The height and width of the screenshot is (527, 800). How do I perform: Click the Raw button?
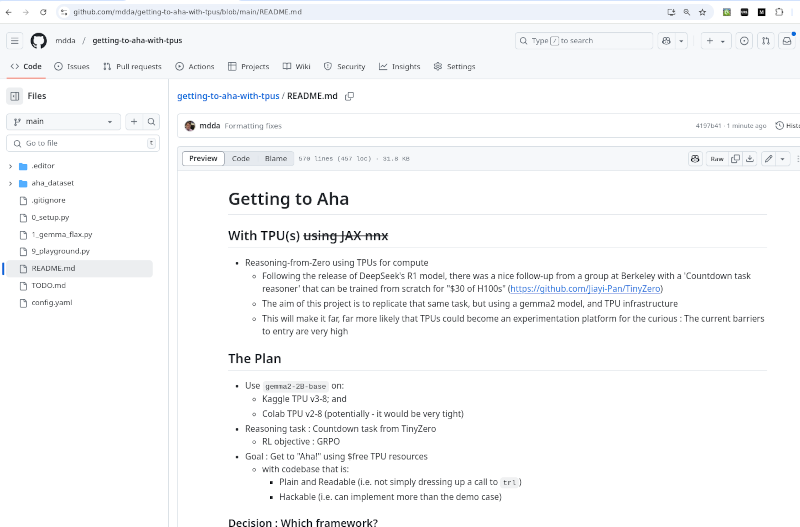click(717, 159)
